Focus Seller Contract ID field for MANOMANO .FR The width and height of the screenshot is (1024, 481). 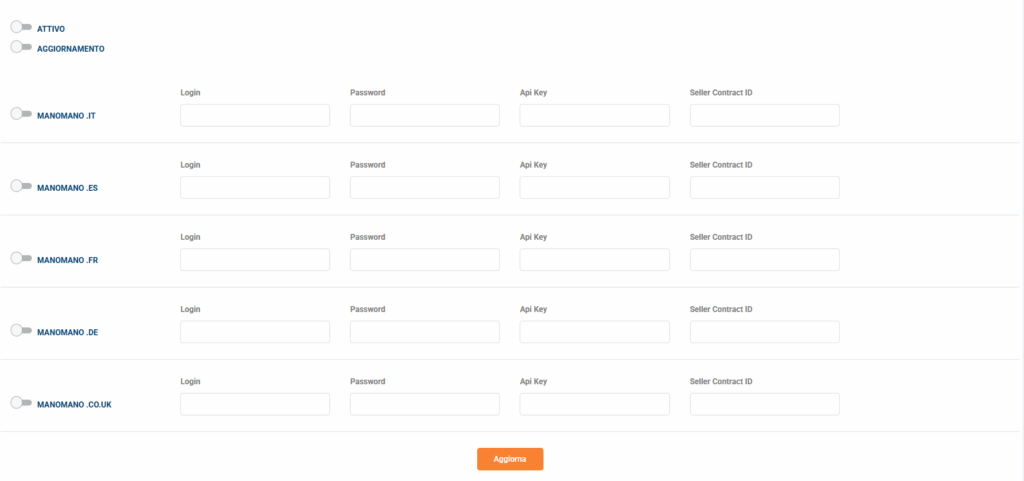pyautogui.click(x=765, y=260)
